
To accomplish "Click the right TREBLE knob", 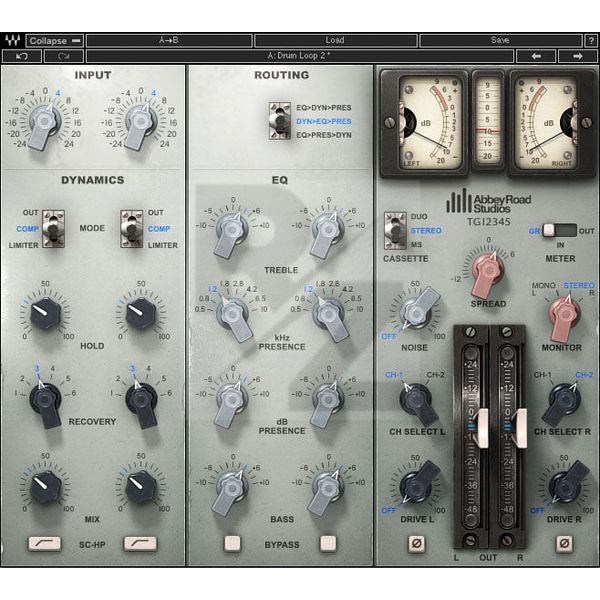I will (328, 232).
